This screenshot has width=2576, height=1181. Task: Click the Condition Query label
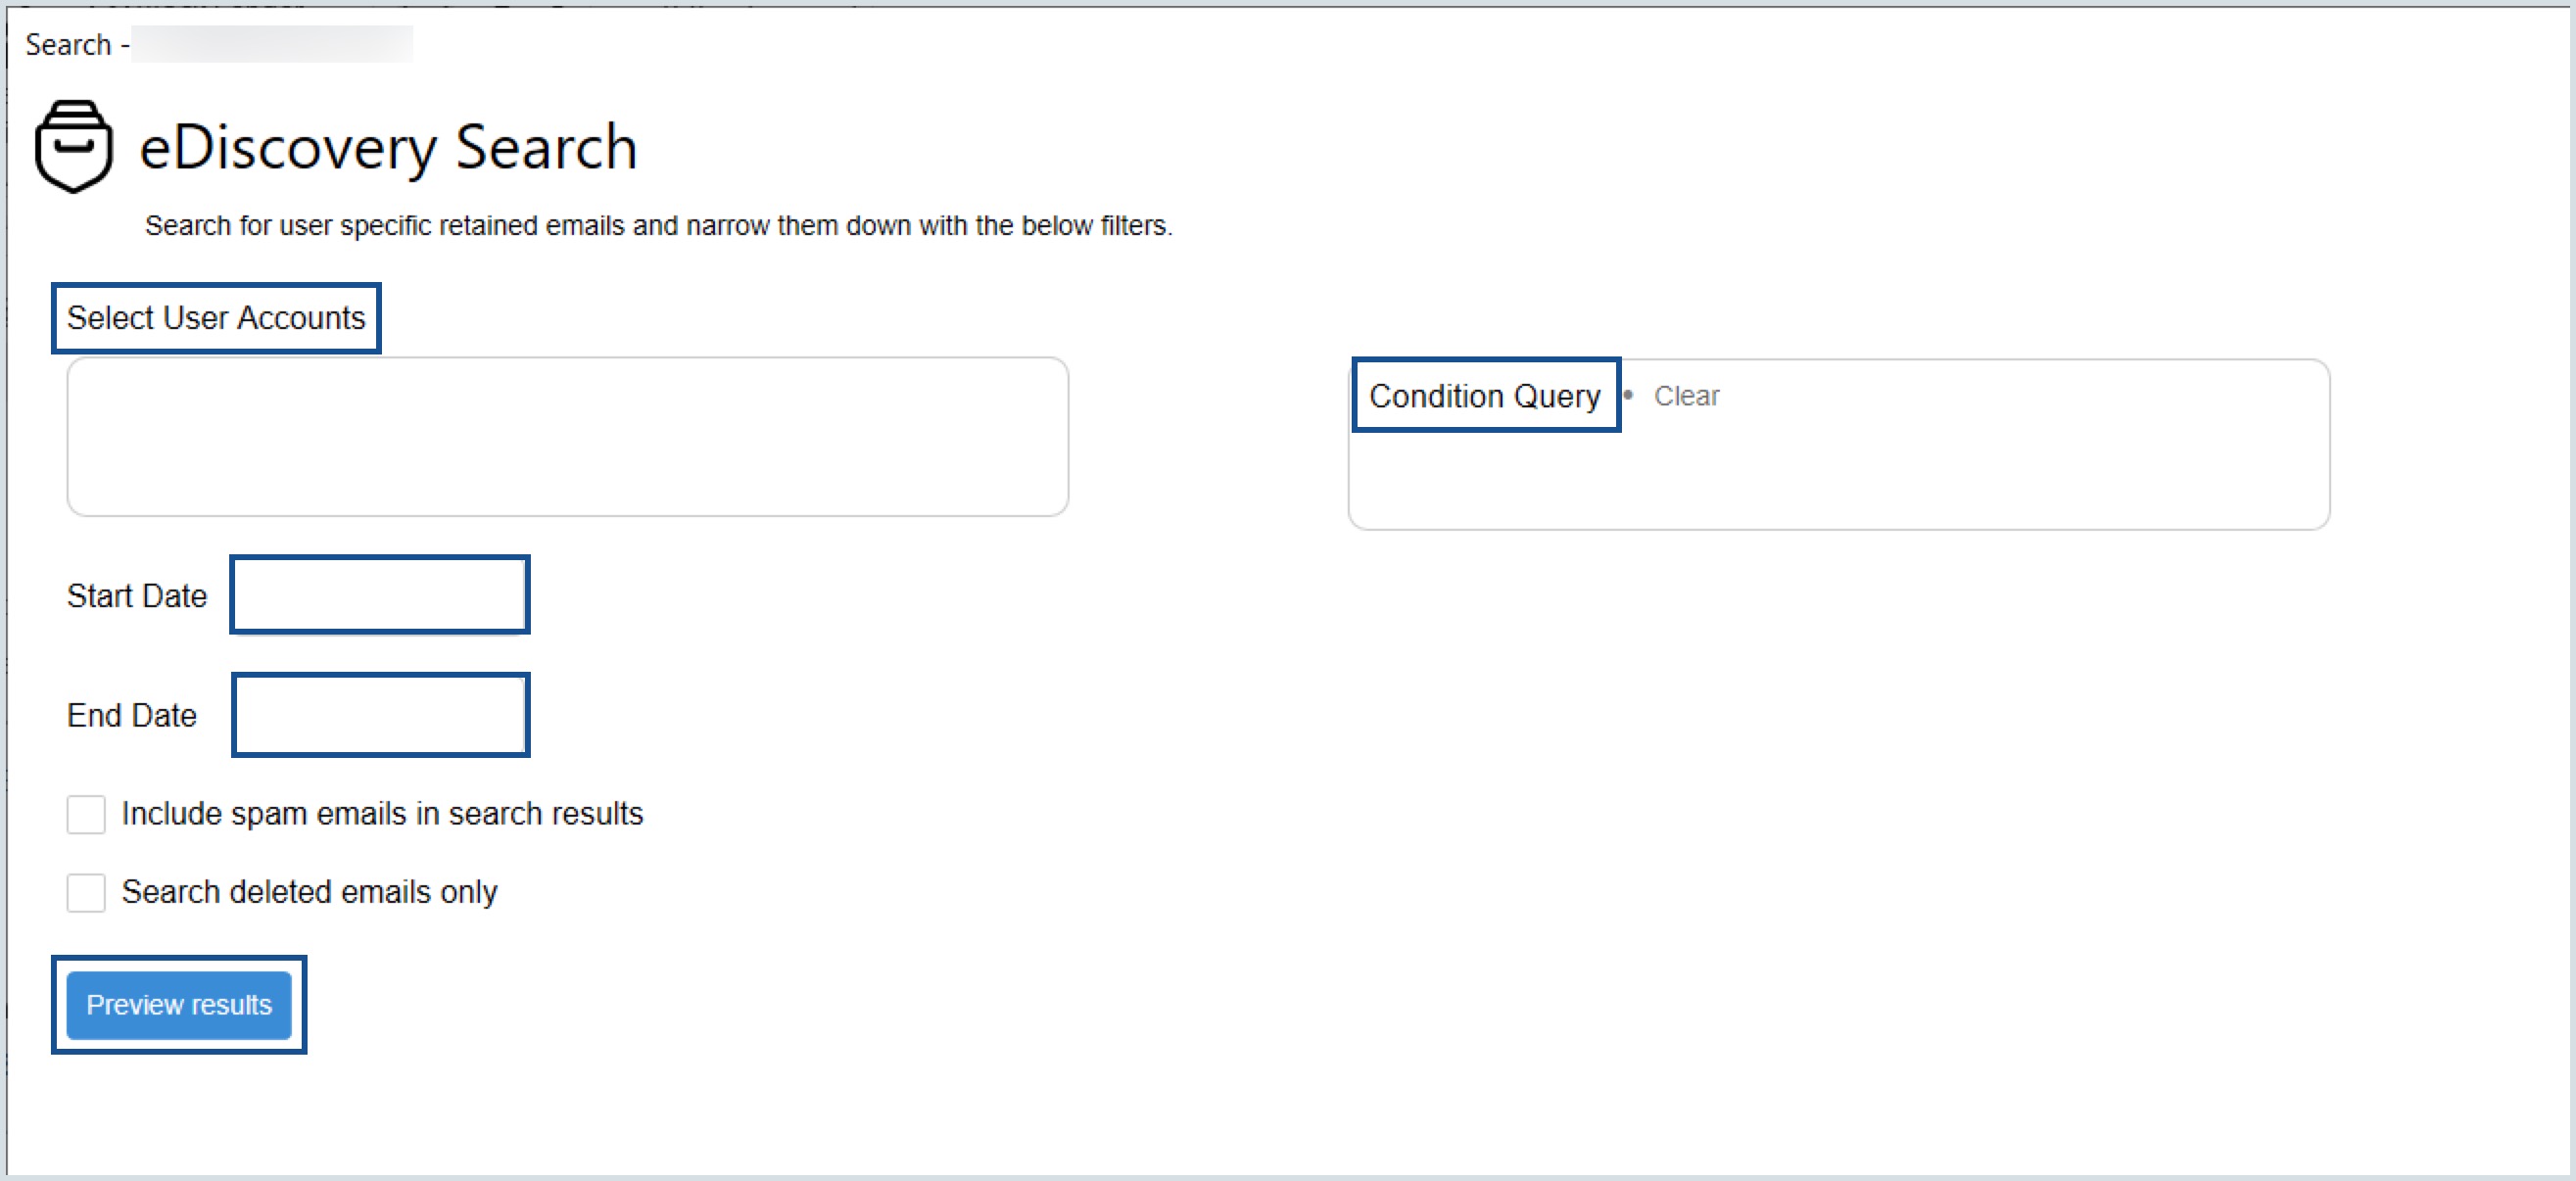(x=1484, y=396)
